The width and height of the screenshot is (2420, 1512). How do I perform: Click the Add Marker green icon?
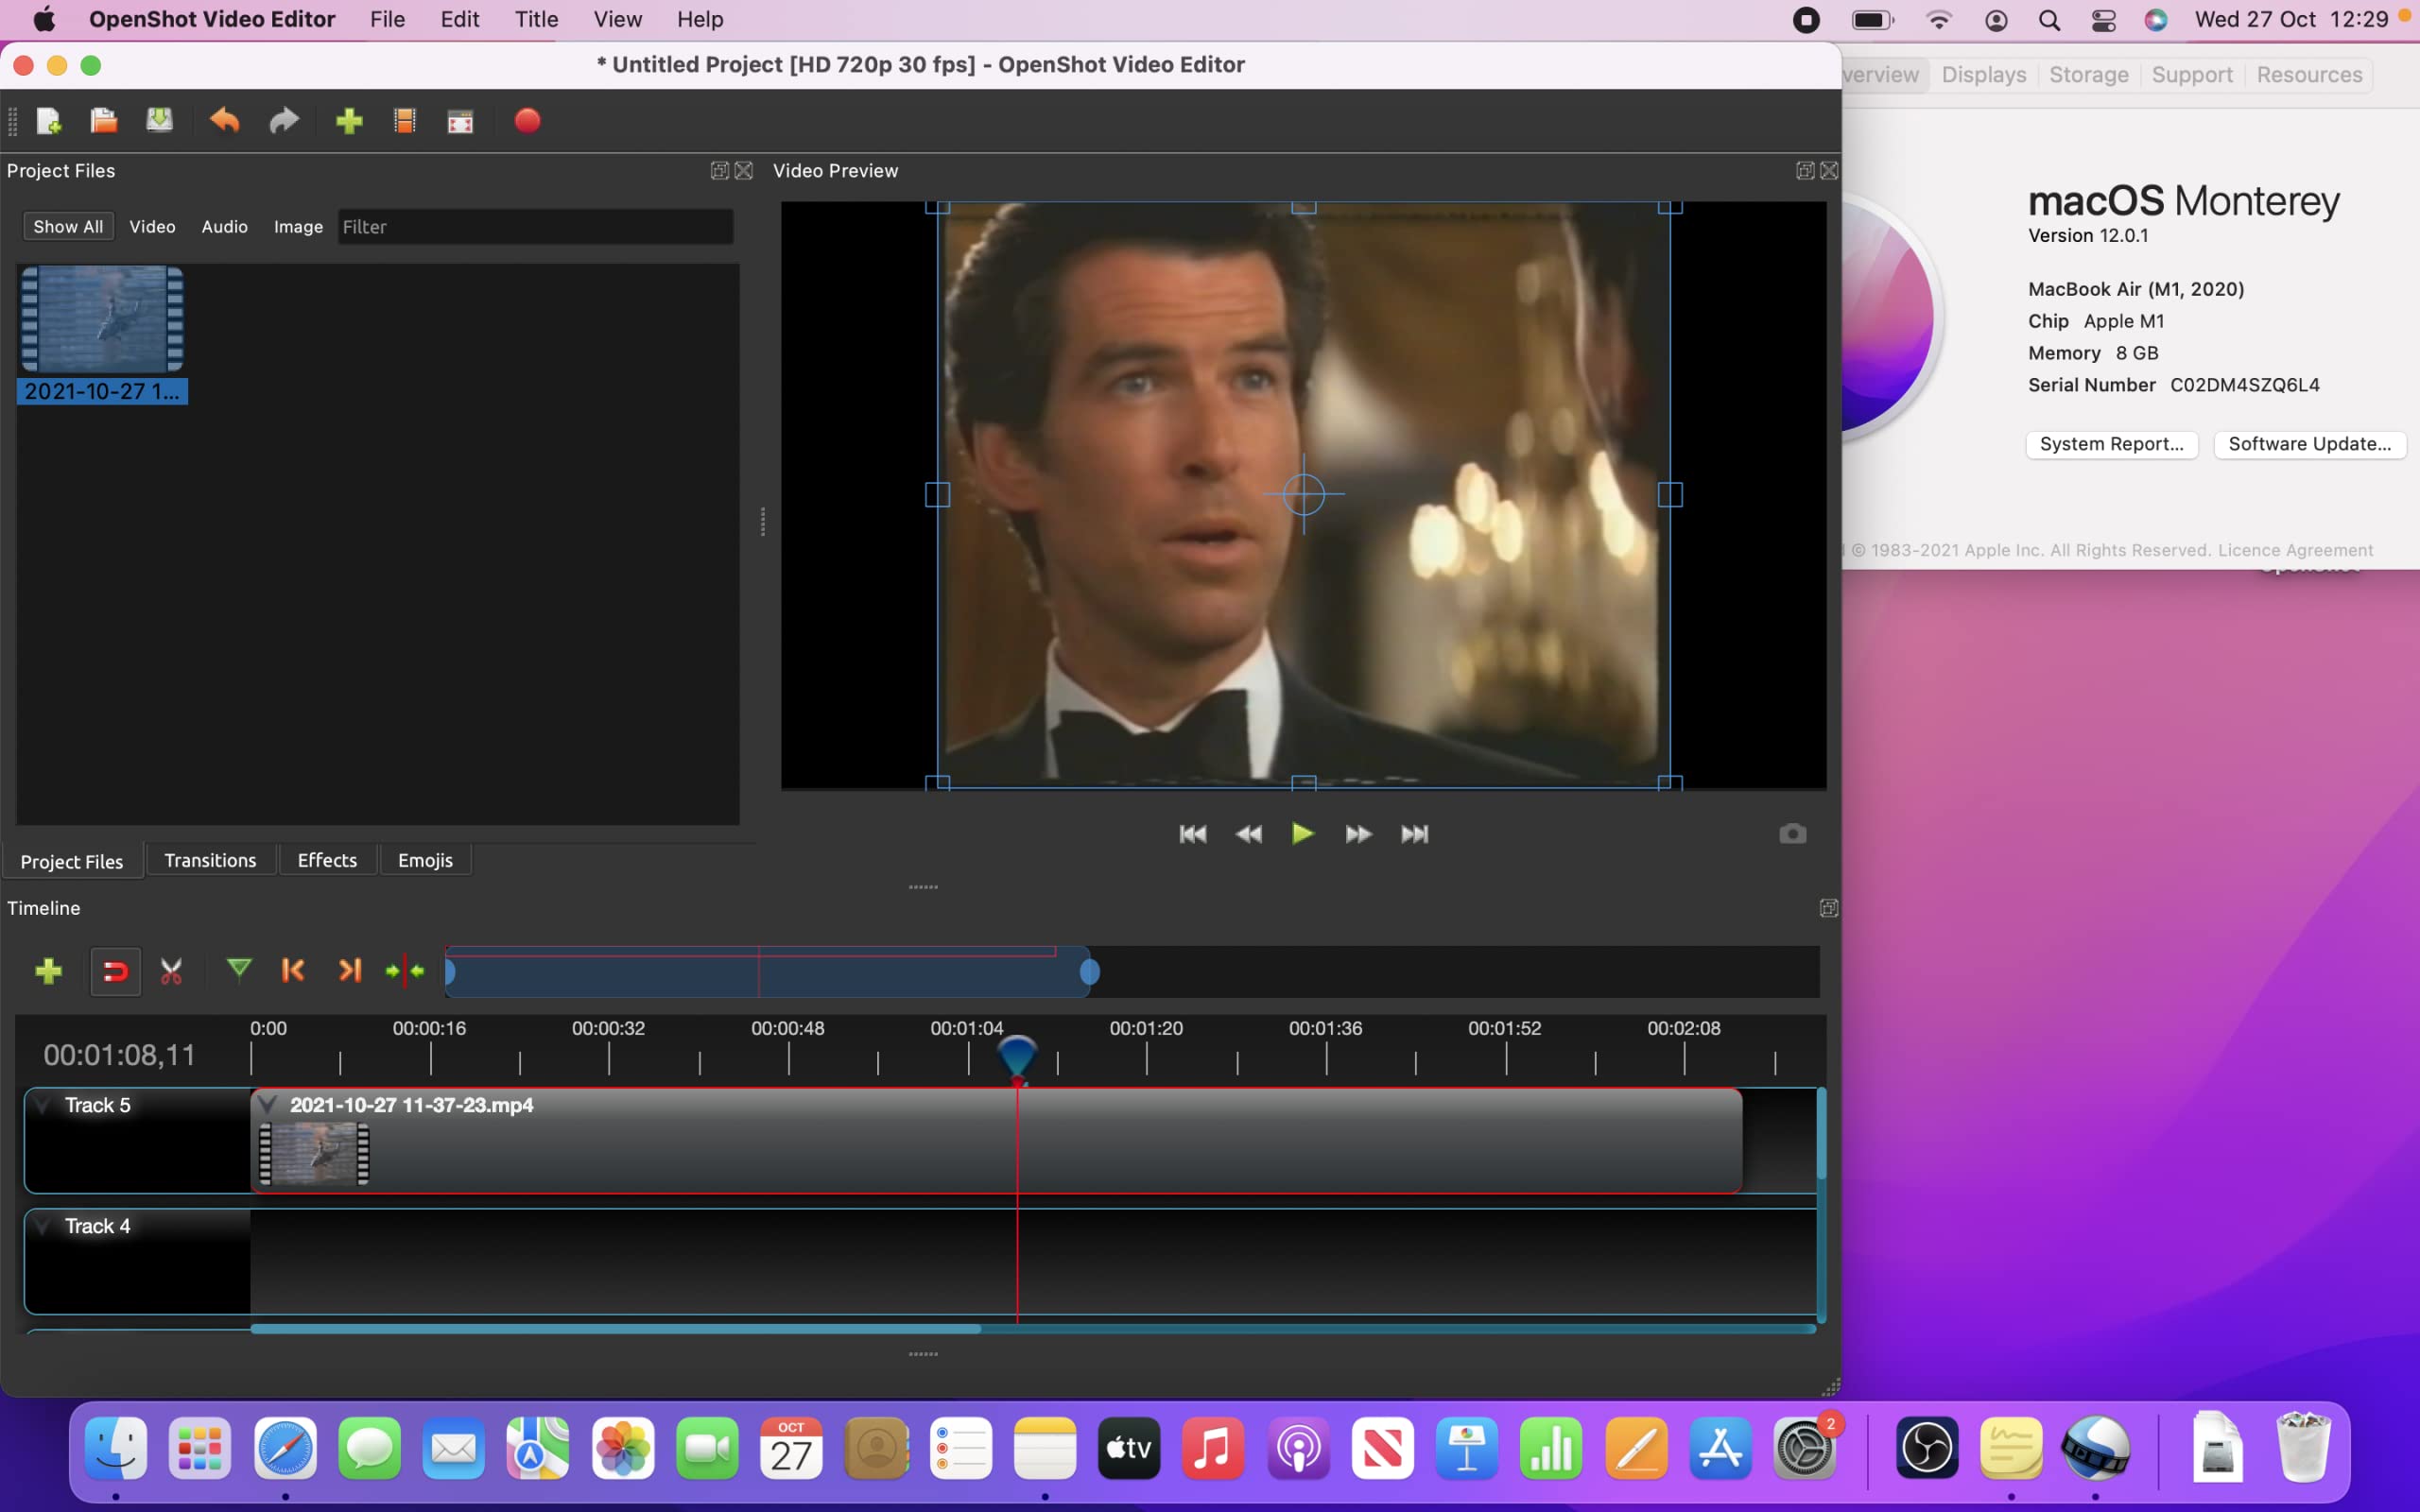(x=239, y=969)
